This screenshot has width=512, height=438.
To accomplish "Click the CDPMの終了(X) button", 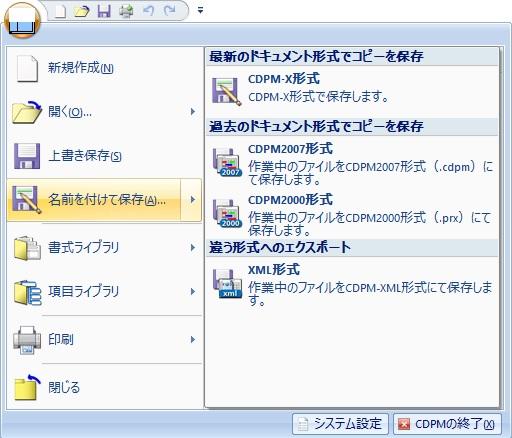I will click(447, 424).
